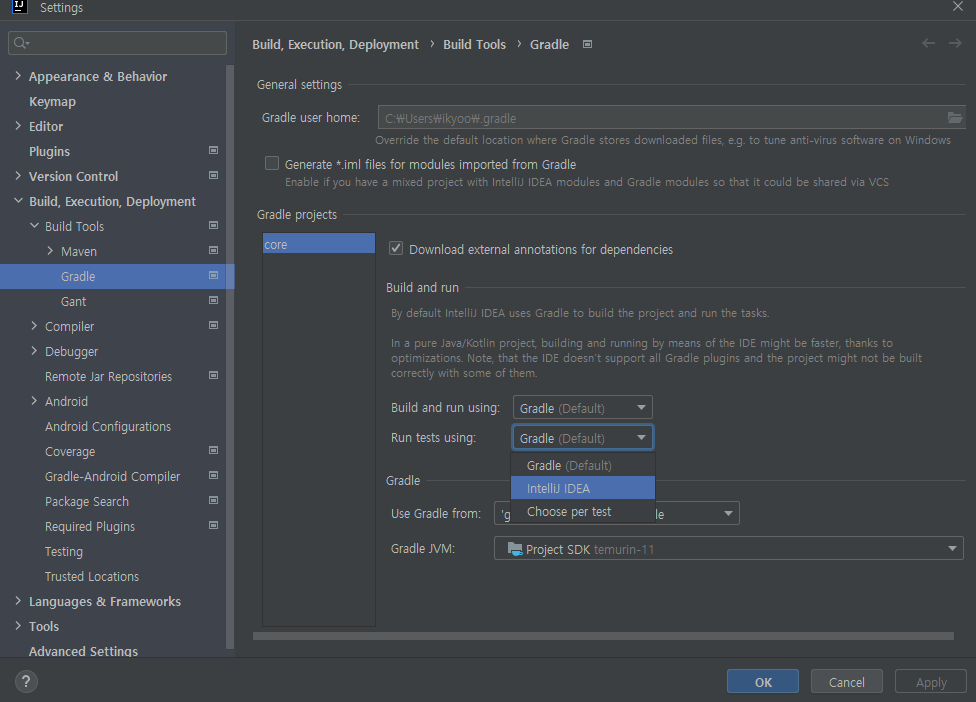Click the Cancel button
This screenshot has height=702, width=976.
[847, 681]
